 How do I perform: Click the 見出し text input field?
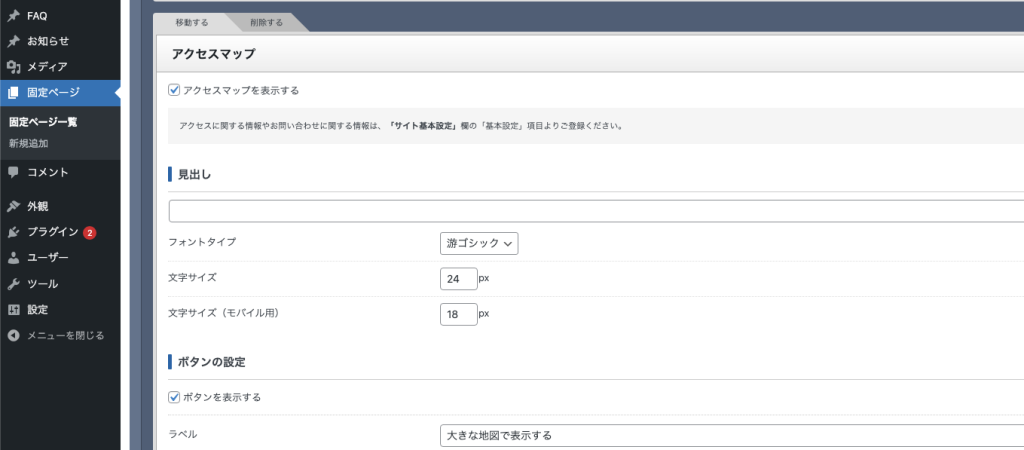pyautogui.click(x=596, y=212)
